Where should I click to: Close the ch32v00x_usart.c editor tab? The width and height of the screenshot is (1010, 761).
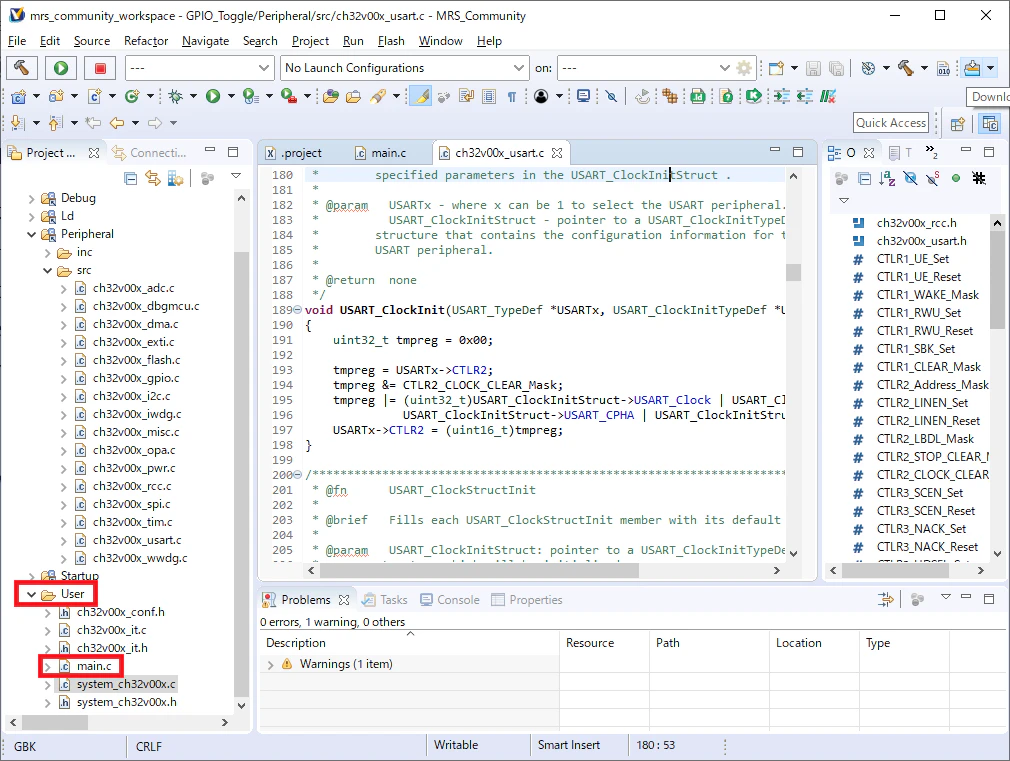(x=557, y=153)
